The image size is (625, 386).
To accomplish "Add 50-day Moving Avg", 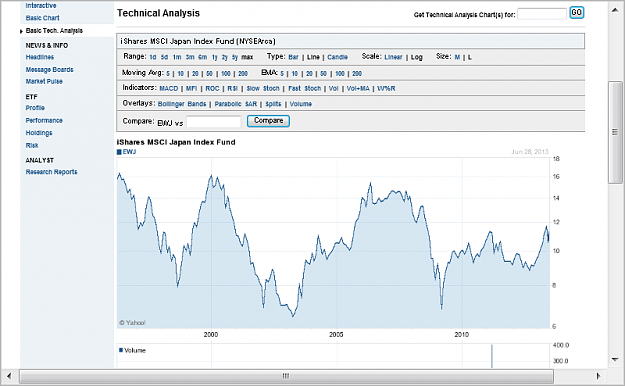I will 209,74.
